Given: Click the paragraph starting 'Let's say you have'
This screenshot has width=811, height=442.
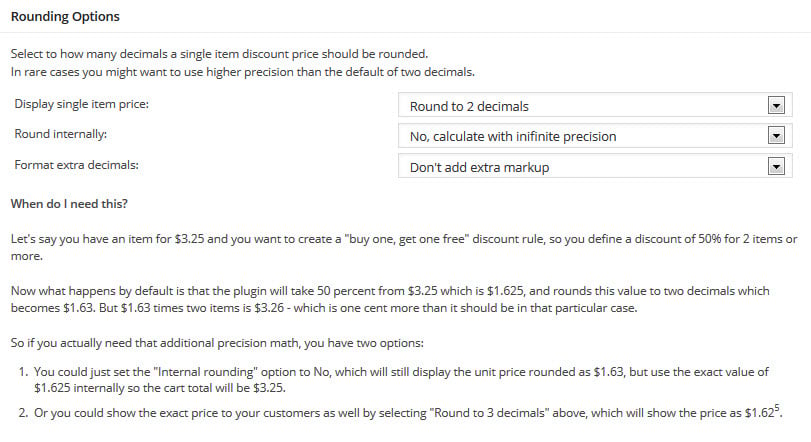Looking at the screenshot, I should click(404, 248).
